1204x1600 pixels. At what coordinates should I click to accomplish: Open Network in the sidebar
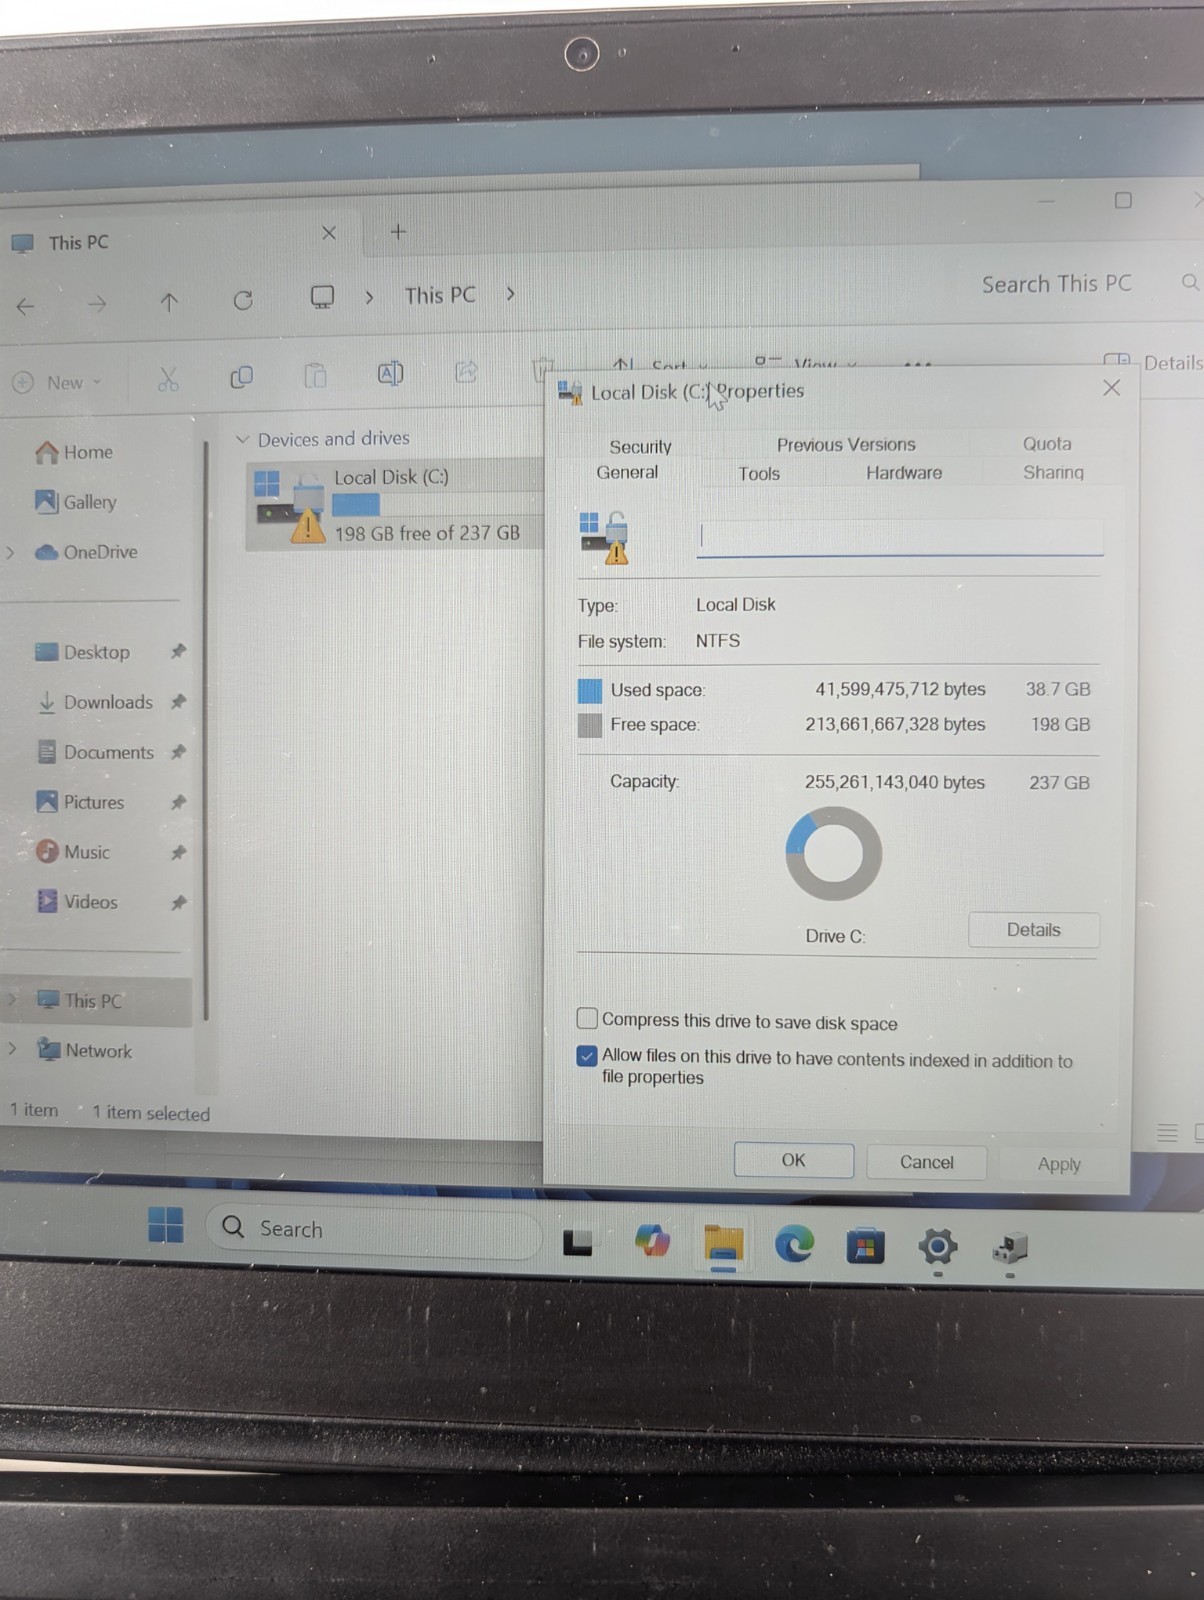pos(84,1050)
